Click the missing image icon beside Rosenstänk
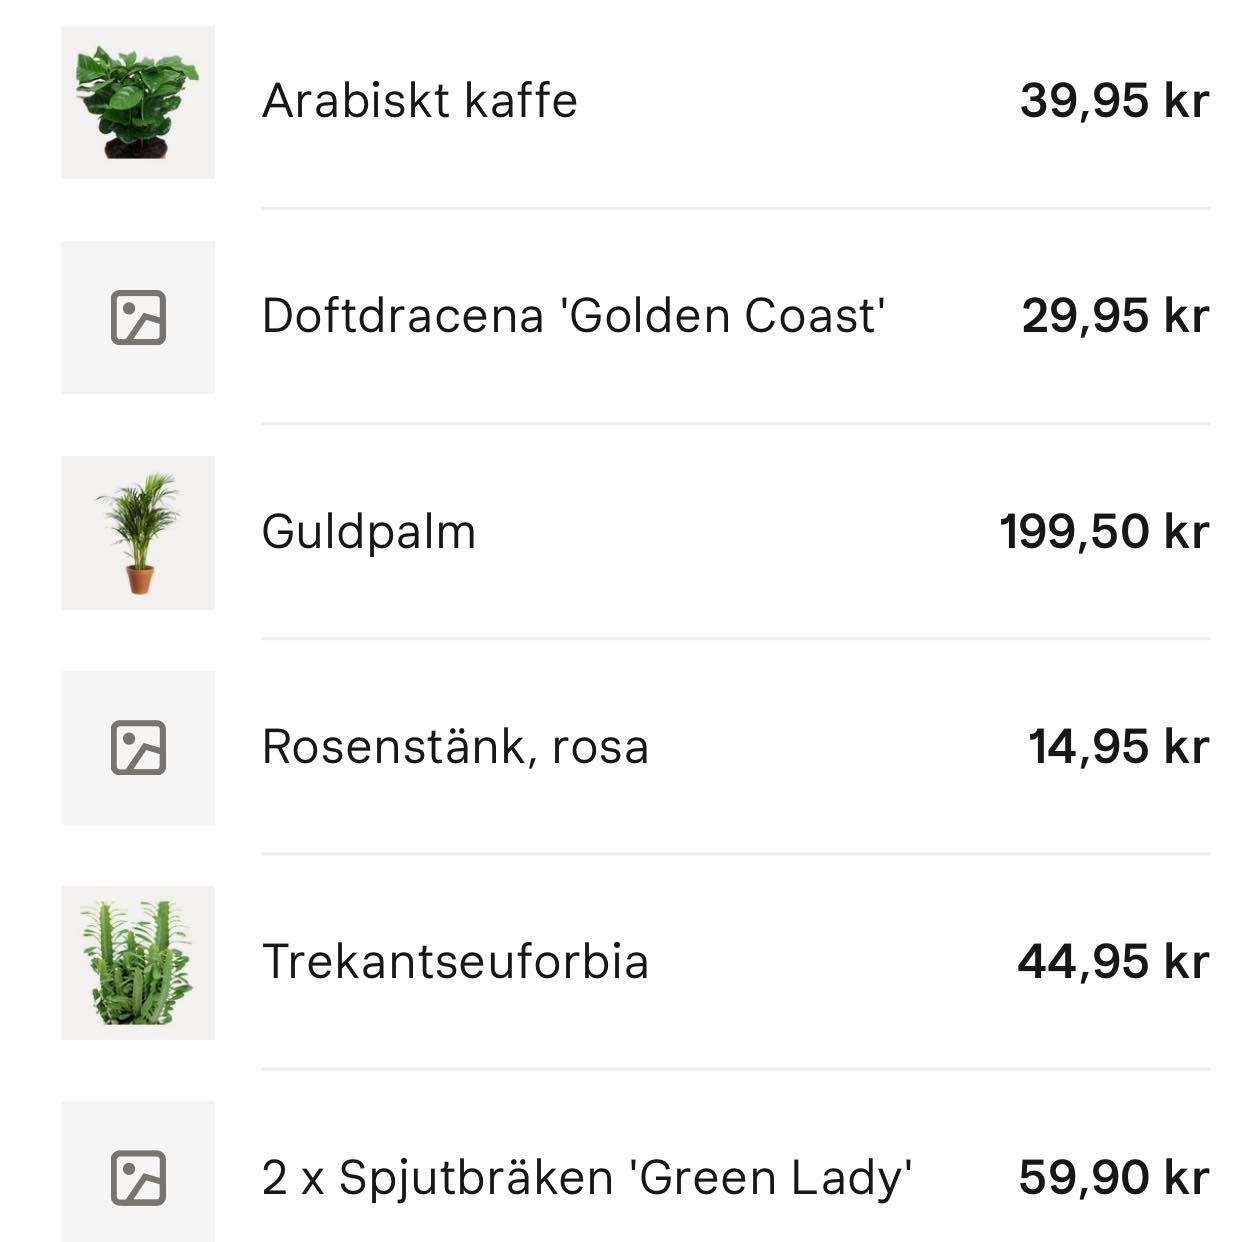1242x1242 pixels. tap(138, 747)
